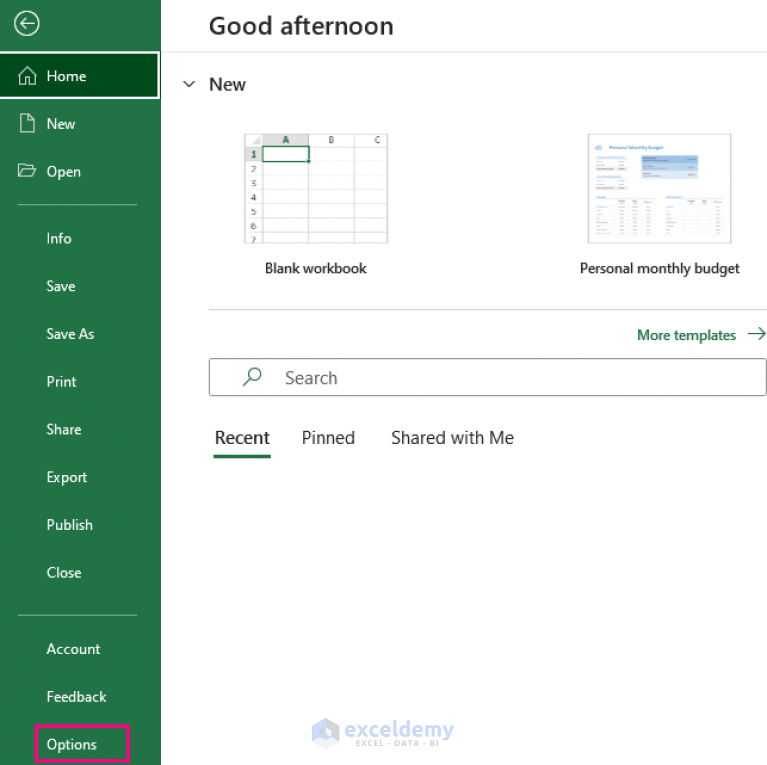
Task: Click the magnifier icon in search box
Action: (252, 377)
